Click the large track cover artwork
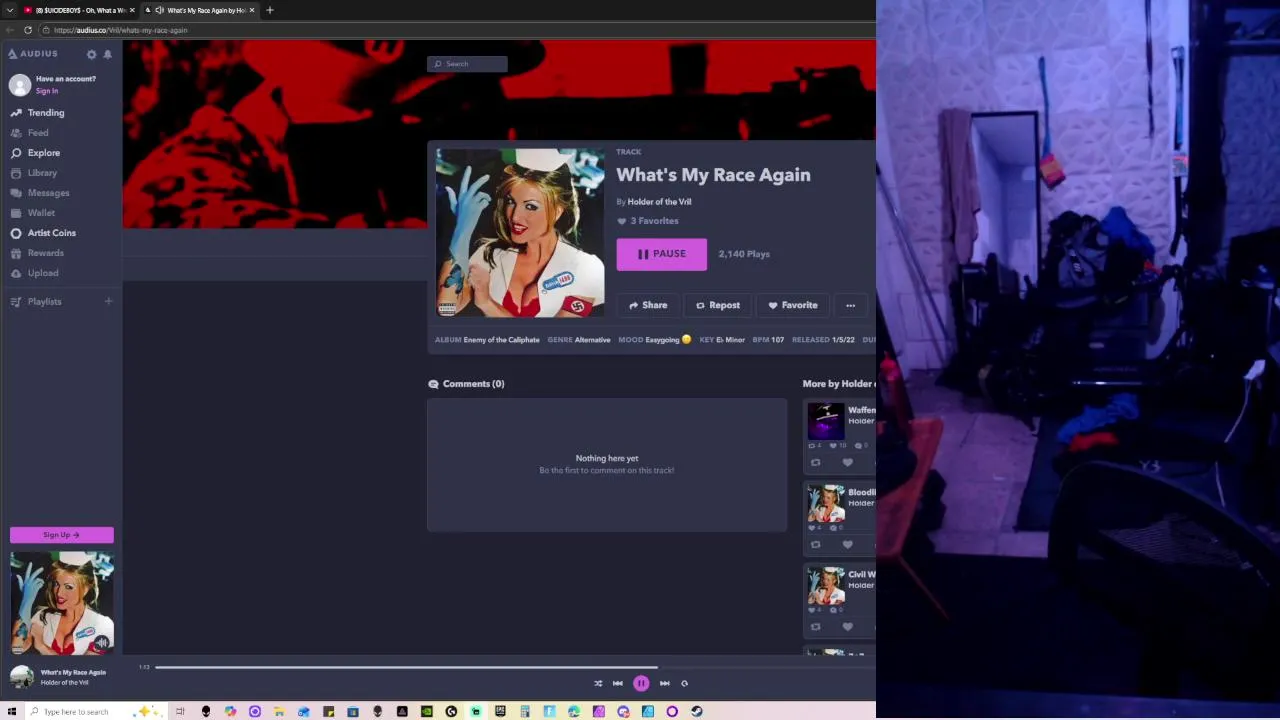The image size is (1280, 720). (520, 233)
